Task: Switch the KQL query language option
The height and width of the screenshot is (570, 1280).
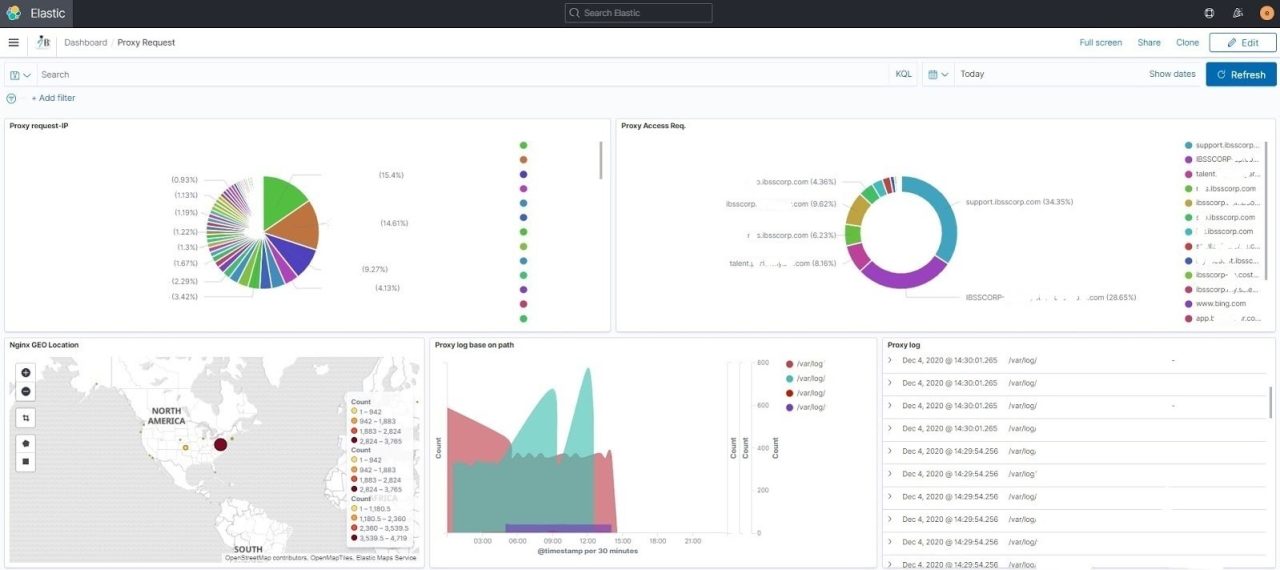Action: click(x=903, y=74)
